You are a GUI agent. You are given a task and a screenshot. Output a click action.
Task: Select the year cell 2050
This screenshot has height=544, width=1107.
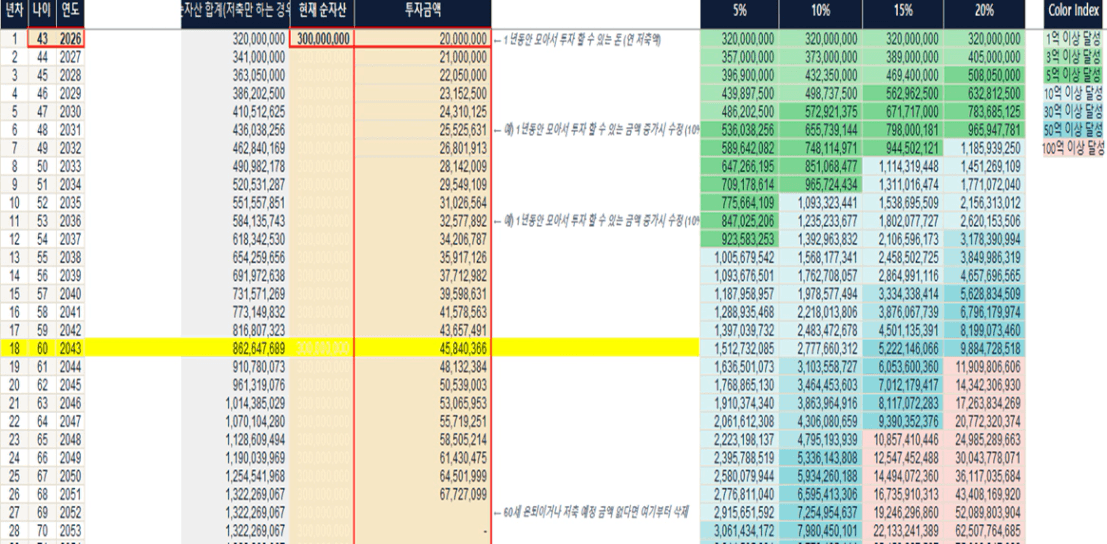pyautogui.click(x=71, y=475)
